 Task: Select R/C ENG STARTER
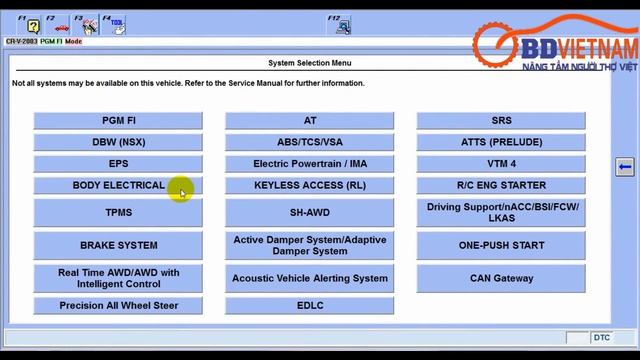(501, 186)
